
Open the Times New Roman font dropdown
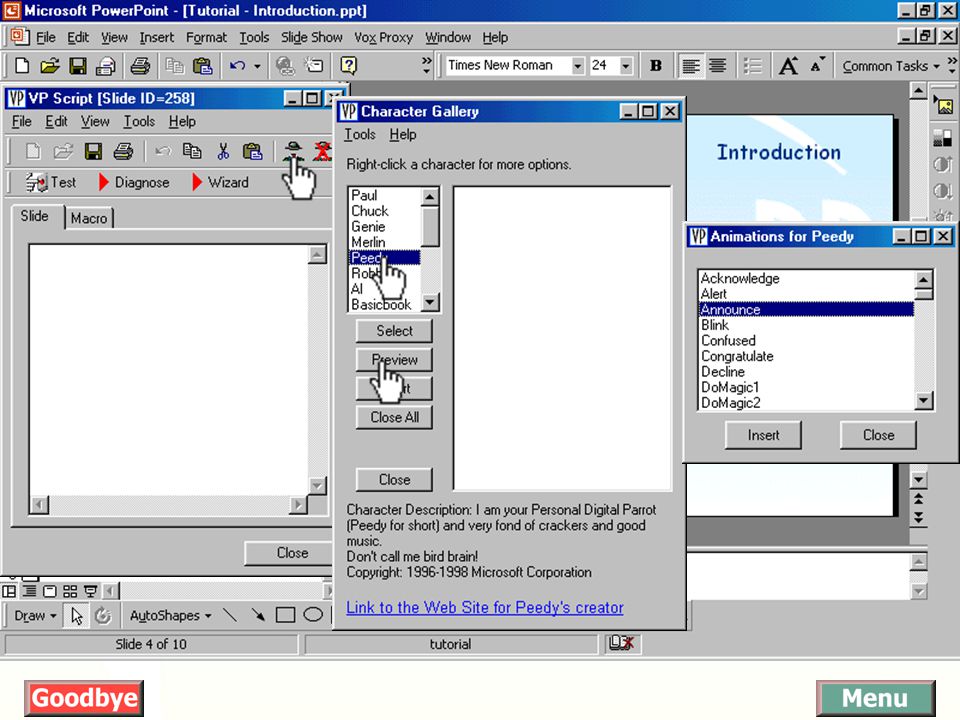[577, 66]
